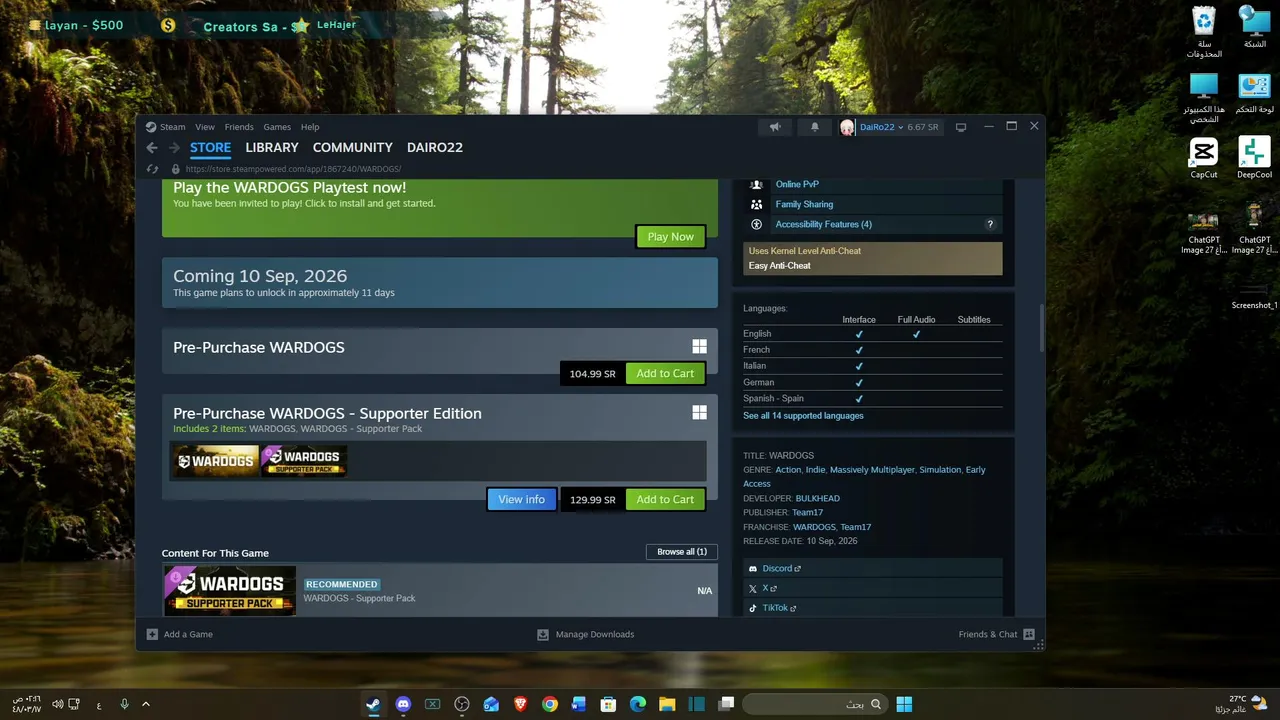Open the Friends menu

[x=239, y=127]
